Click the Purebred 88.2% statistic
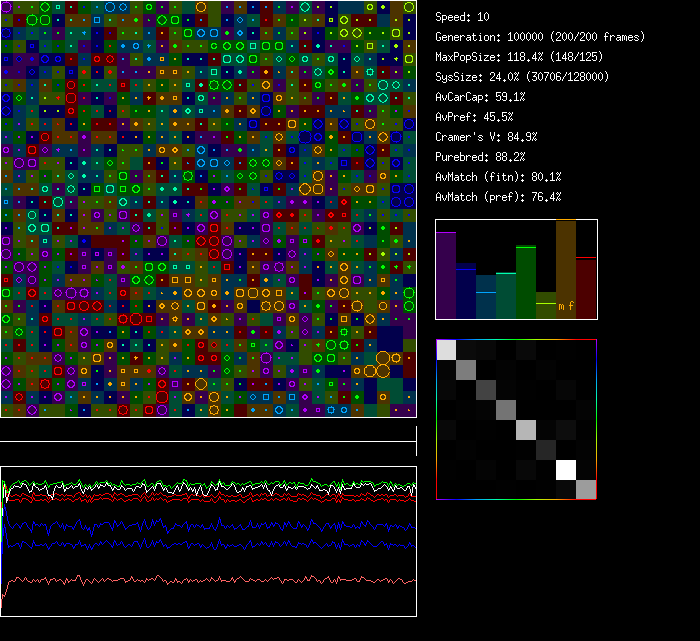Image resolution: width=700 pixels, height=641 pixels. point(481,157)
